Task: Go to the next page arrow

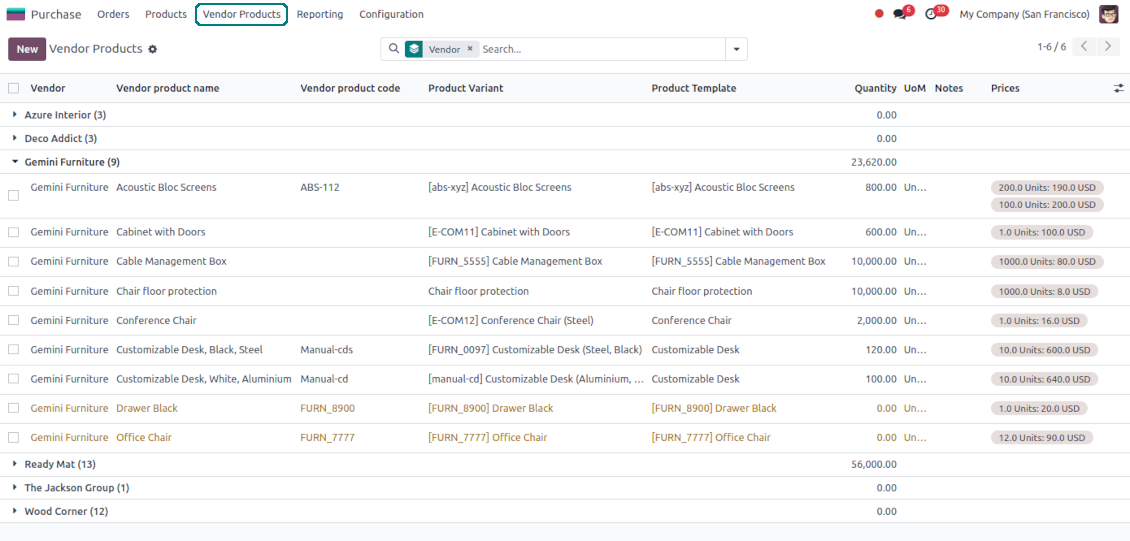Action: 1109,47
